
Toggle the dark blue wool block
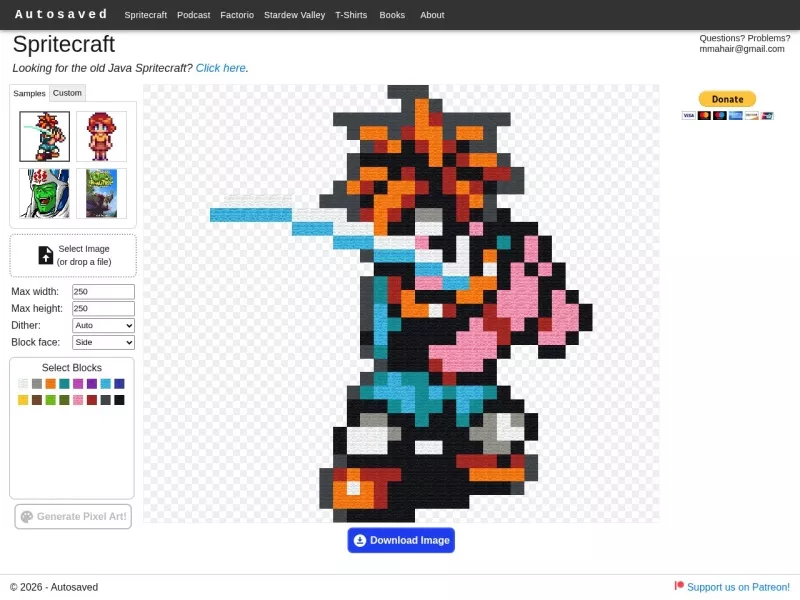point(119,384)
